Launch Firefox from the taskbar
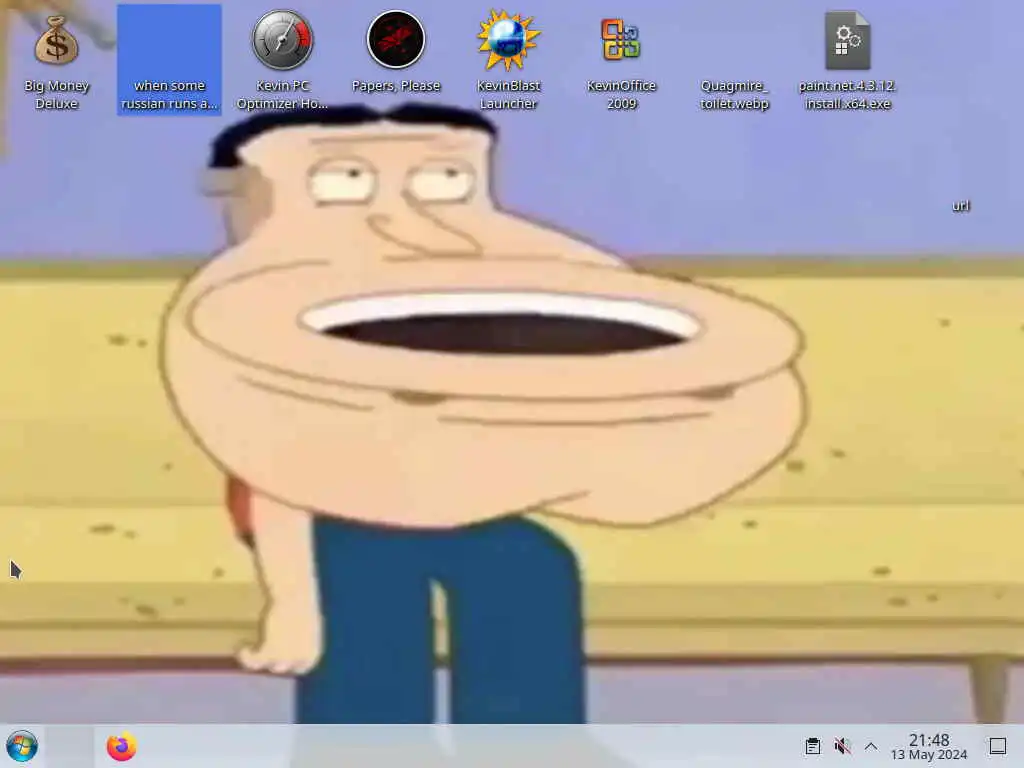Viewport: 1024px width, 768px height. [121, 746]
